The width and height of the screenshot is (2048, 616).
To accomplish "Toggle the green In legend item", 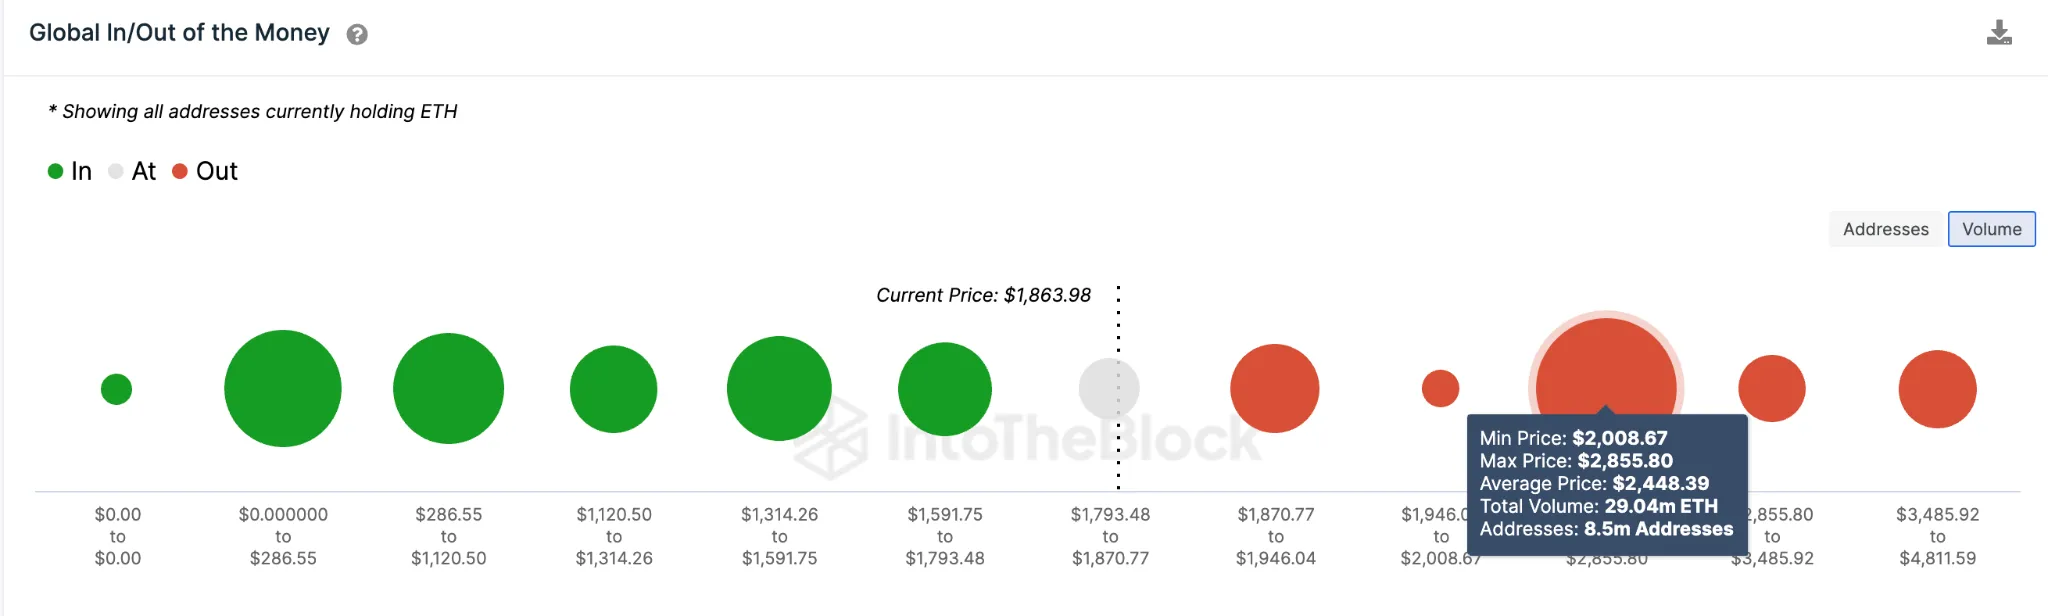I will pyautogui.click(x=70, y=171).
